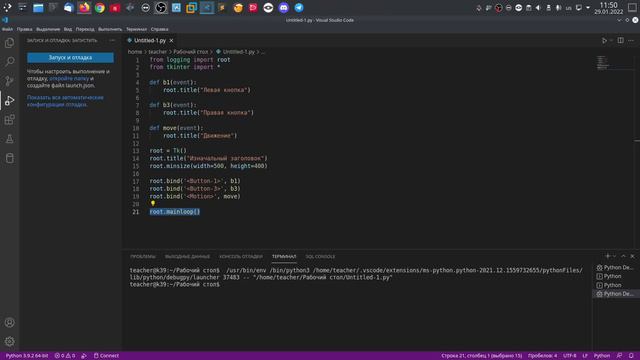Image resolution: width=640 pixels, height=360 pixels.
Task: Open the Extensions view
Action: 9,120
